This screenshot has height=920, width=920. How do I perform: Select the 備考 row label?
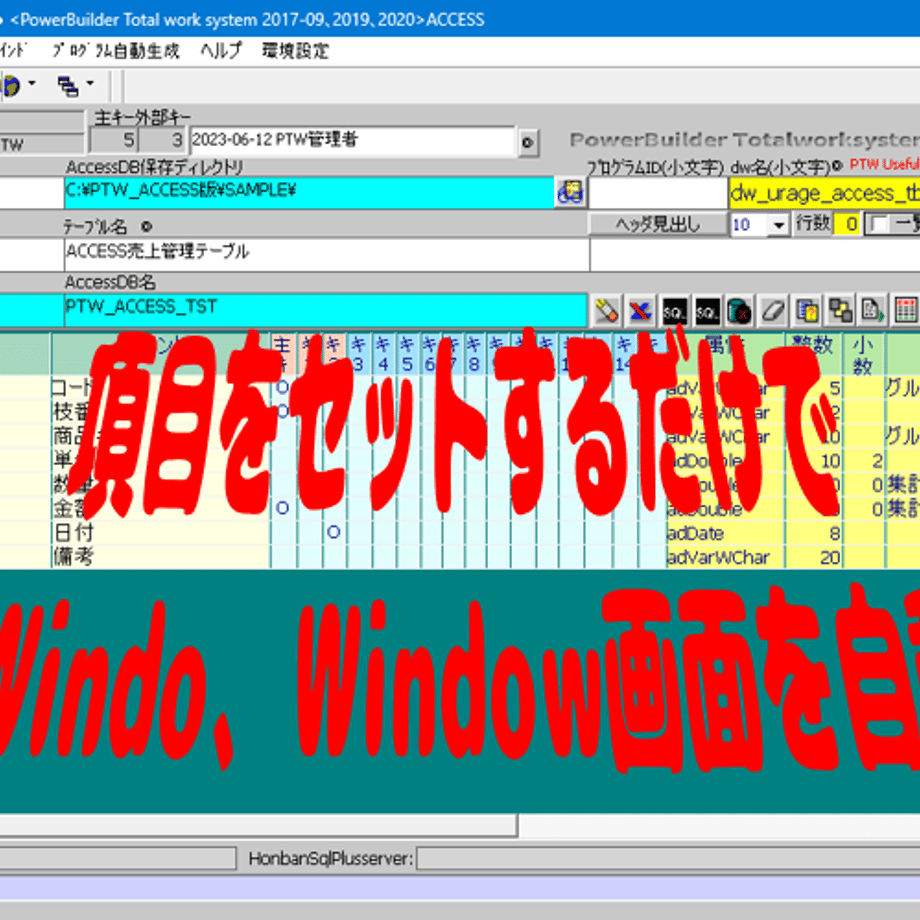pyautogui.click(x=74, y=557)
